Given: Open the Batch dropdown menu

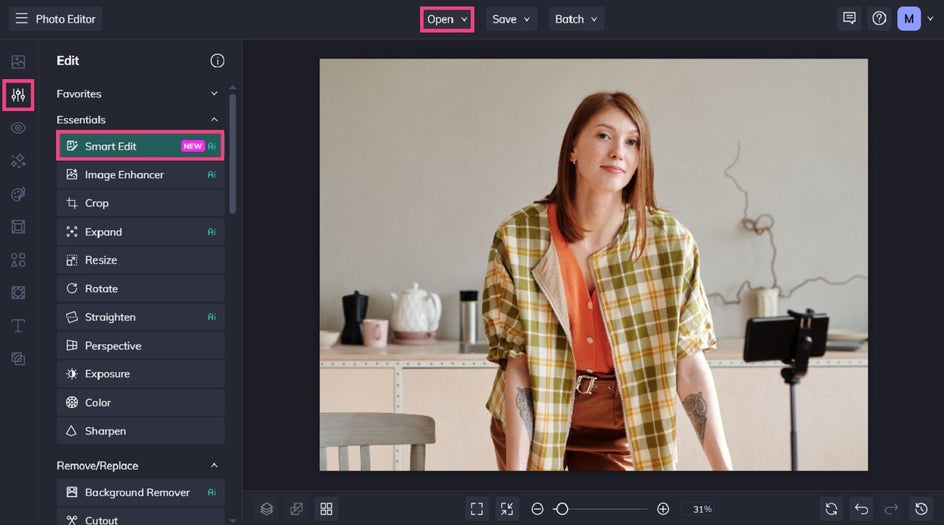Looking at the screenshot, I should pyautogui.click(x=576, y=19).
